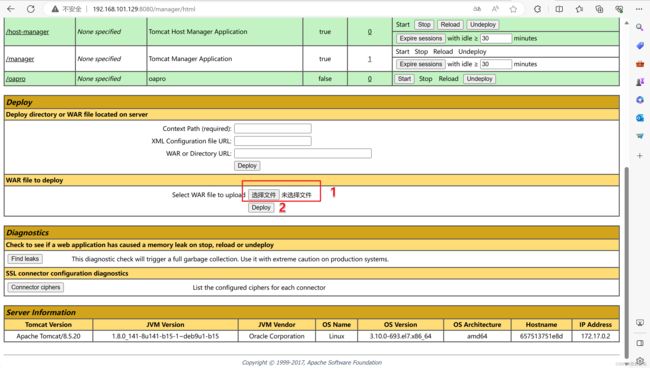Start the /oapro application
The image size is (650, 368).
pyautogui.click(x=404, y=79)
